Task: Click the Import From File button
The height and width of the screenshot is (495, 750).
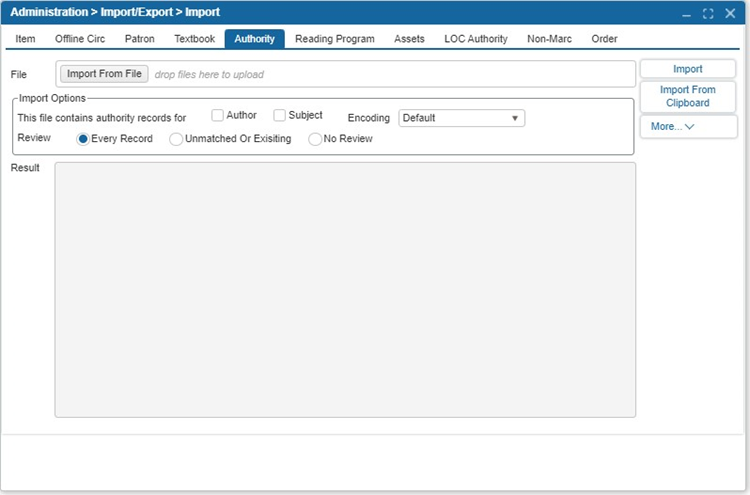Action: click(104, 74)
